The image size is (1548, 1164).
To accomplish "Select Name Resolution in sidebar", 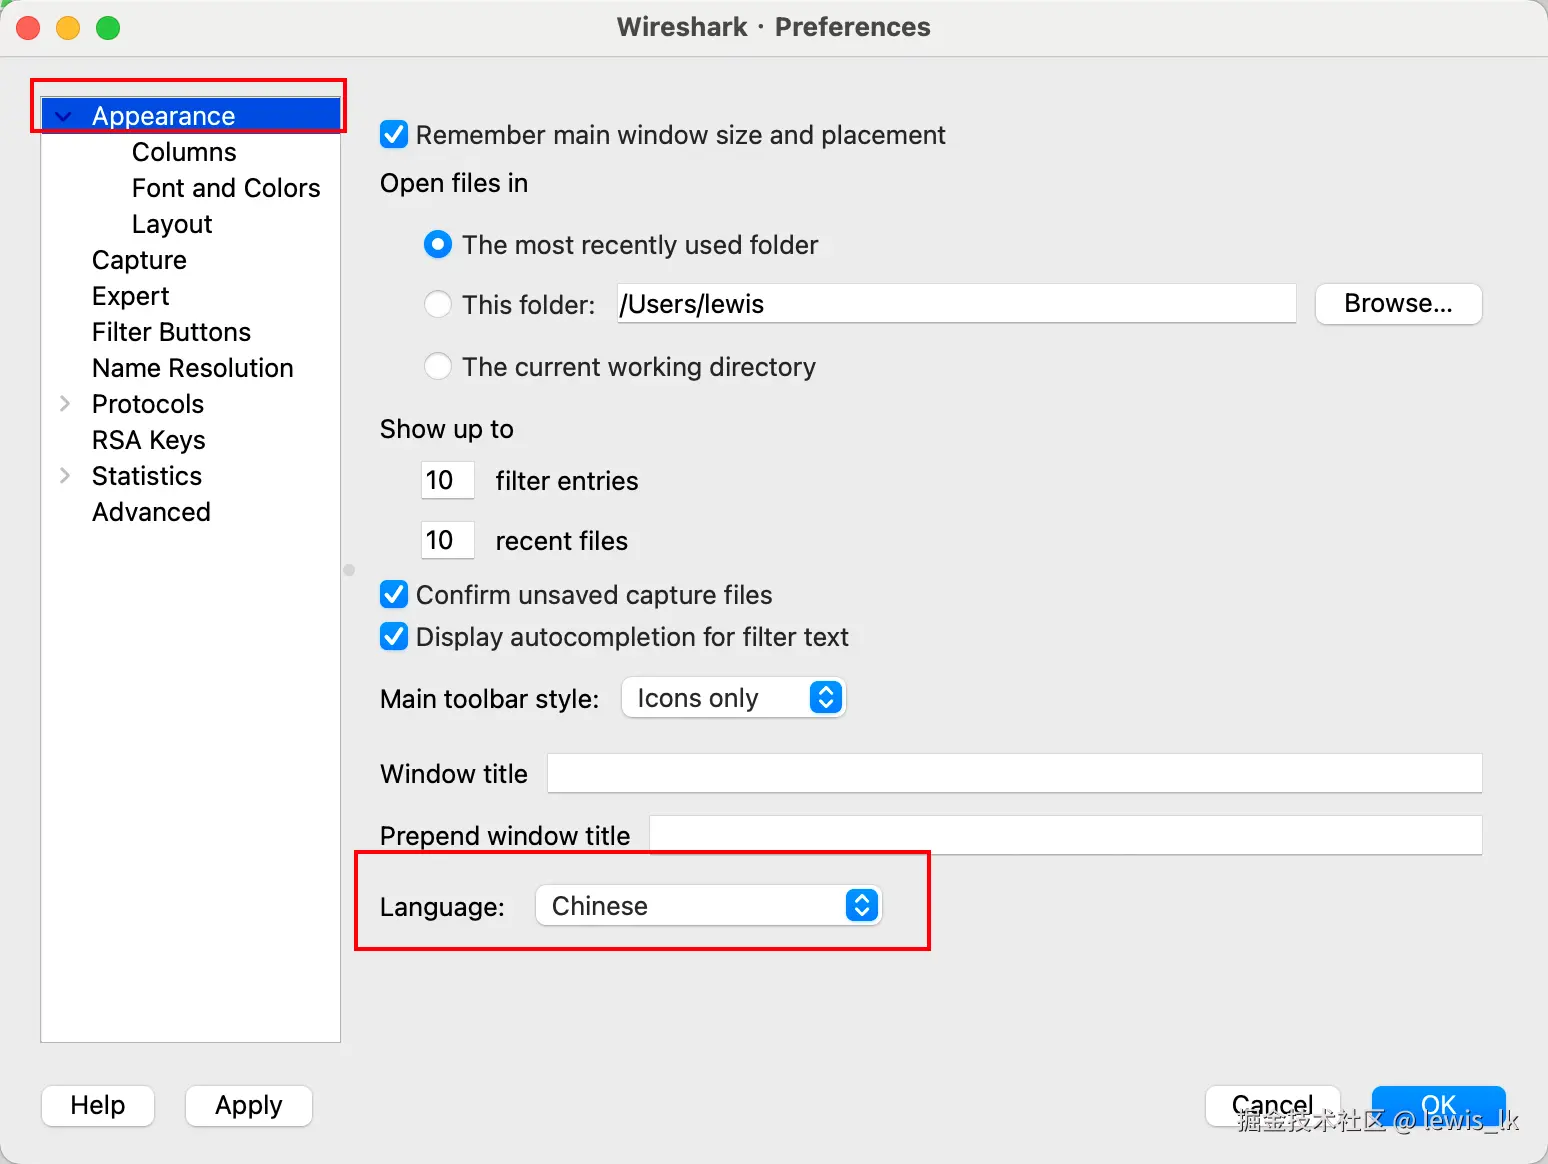I will (x=192, y=368).
